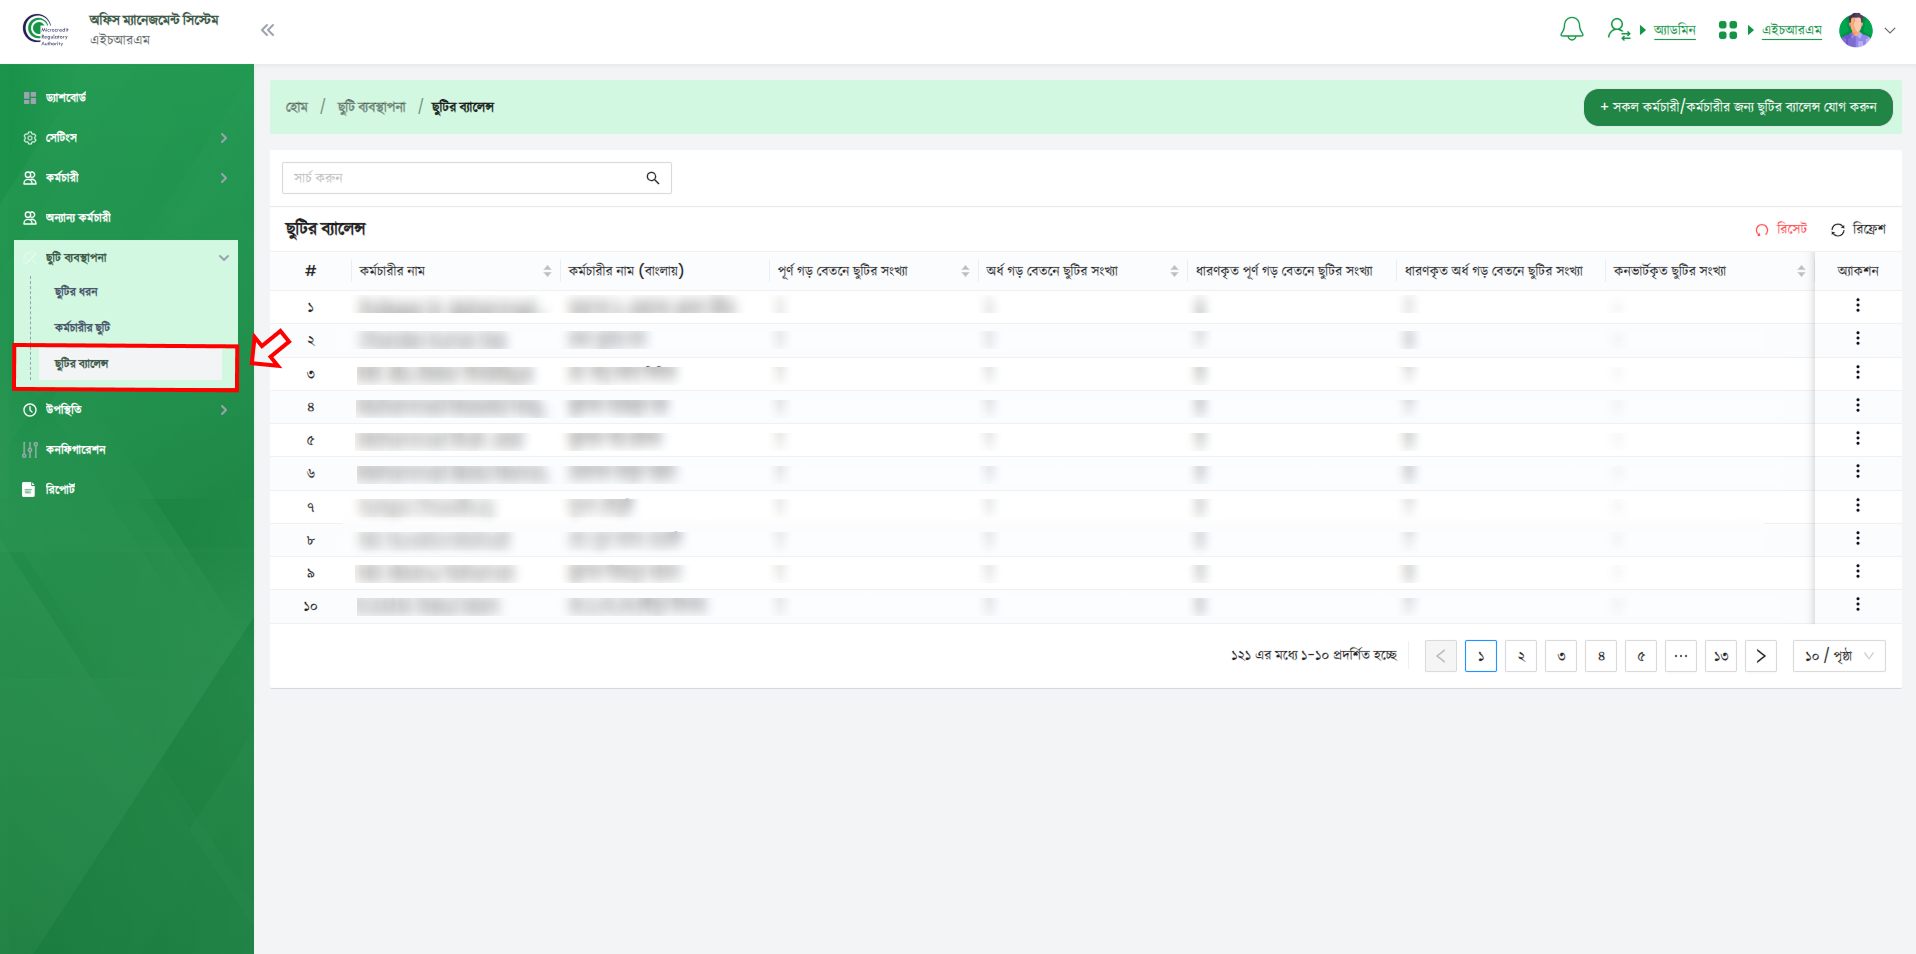This screenshot has height=954, width=1916.
Task: Sort by কনভার্টকৃত ছুটির সংখ্যা column
Action: pyautogui.click(x=1801, y=271)
